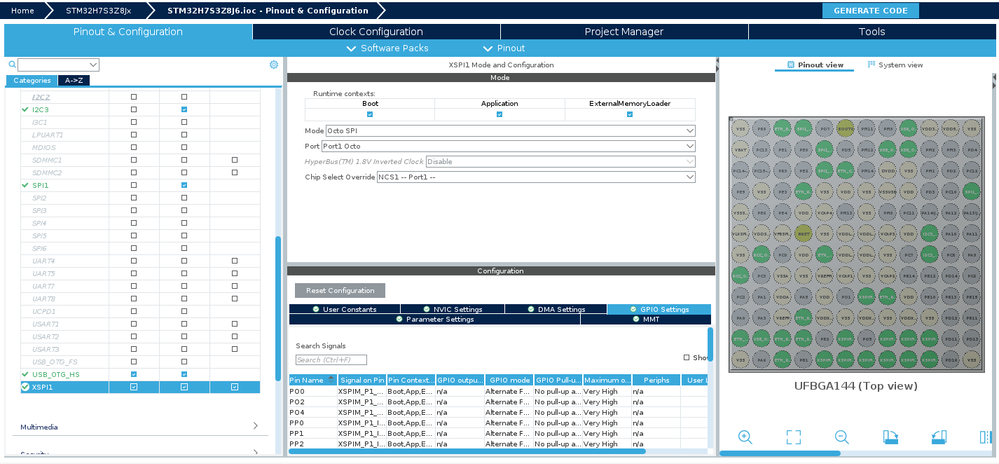Switch to Clock Configuration tab
The height and width of the screenshot is (464, 999).
(x=376, y=32)
